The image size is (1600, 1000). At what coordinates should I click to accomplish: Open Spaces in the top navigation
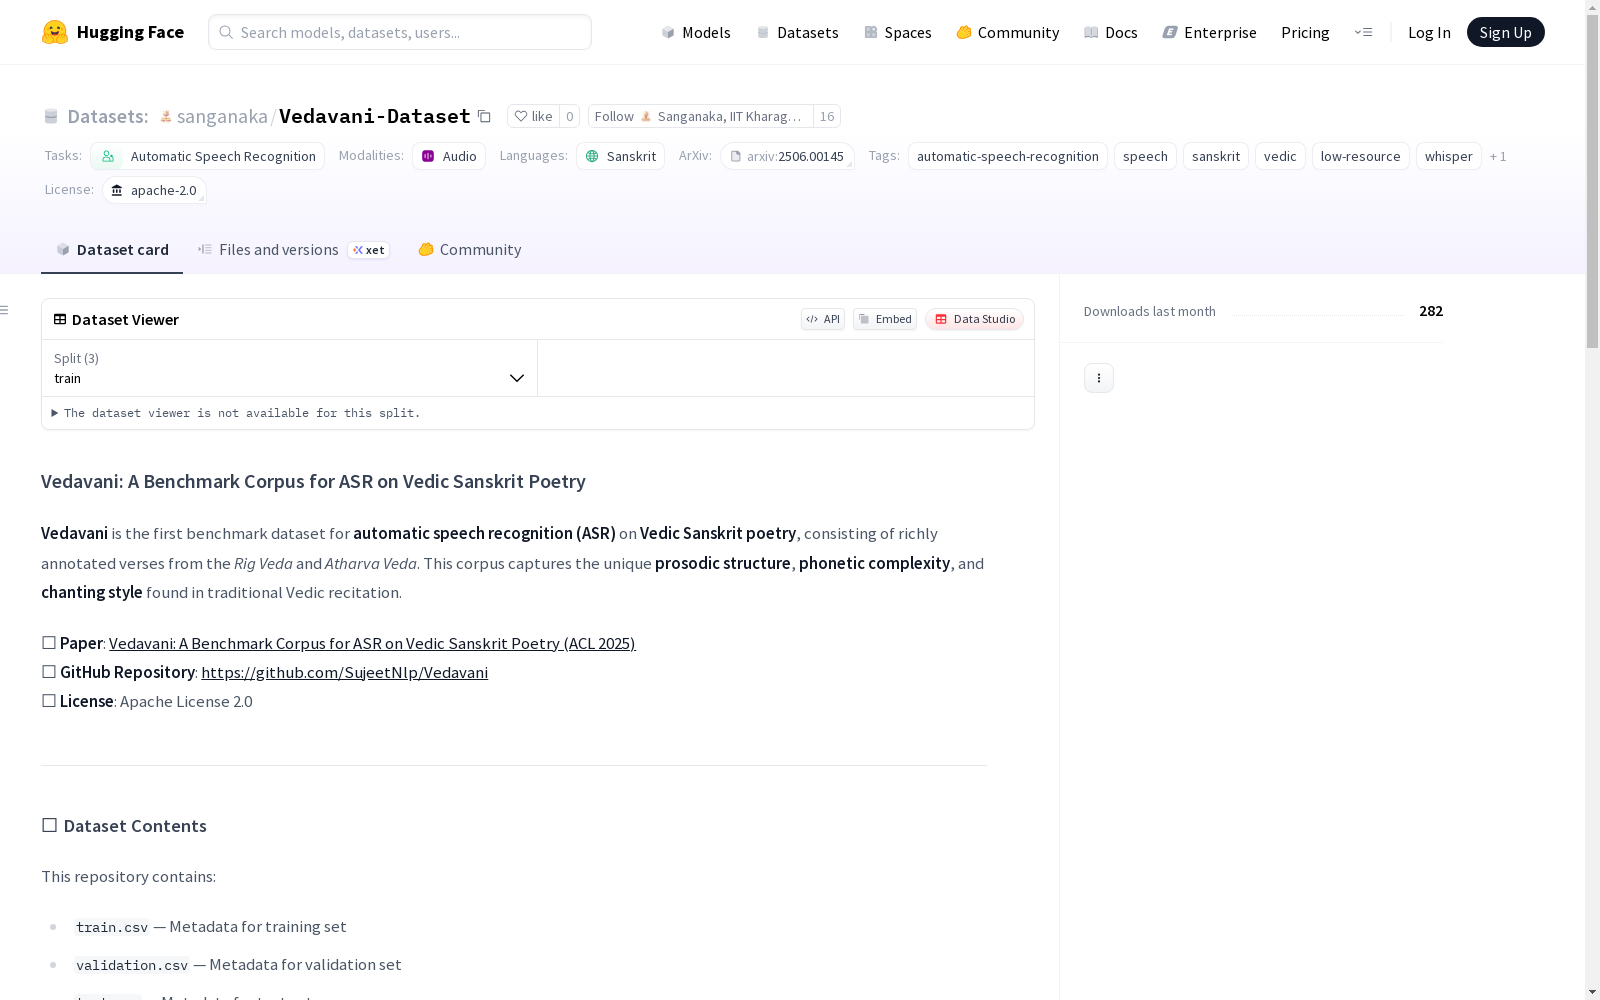point(898,32)
